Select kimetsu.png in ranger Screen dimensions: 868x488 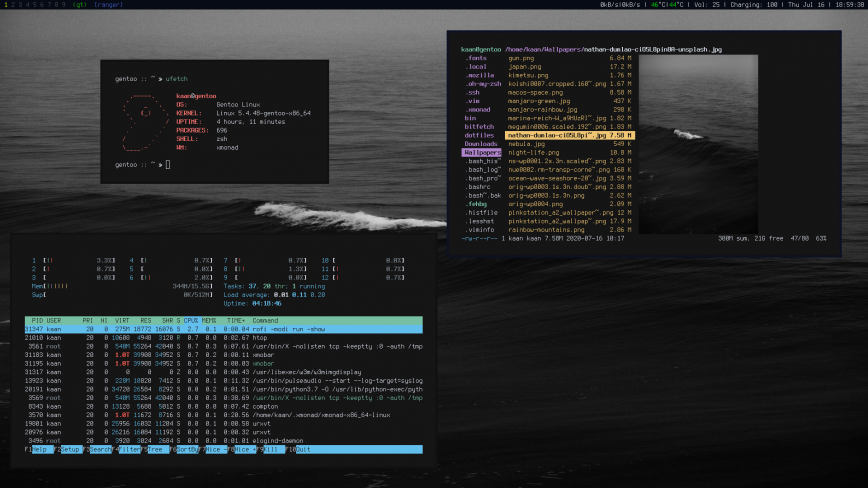(570, 75)
